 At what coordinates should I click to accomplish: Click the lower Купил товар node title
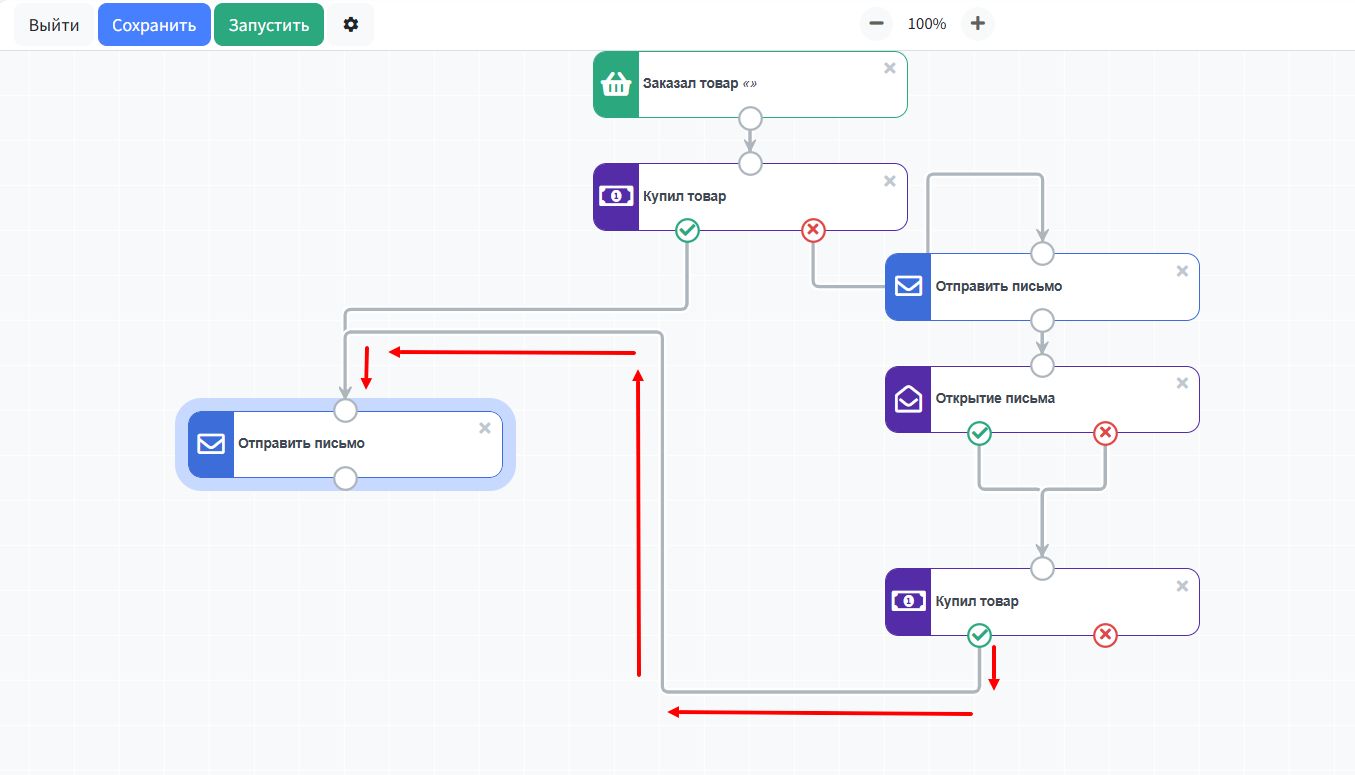point(977,601)
